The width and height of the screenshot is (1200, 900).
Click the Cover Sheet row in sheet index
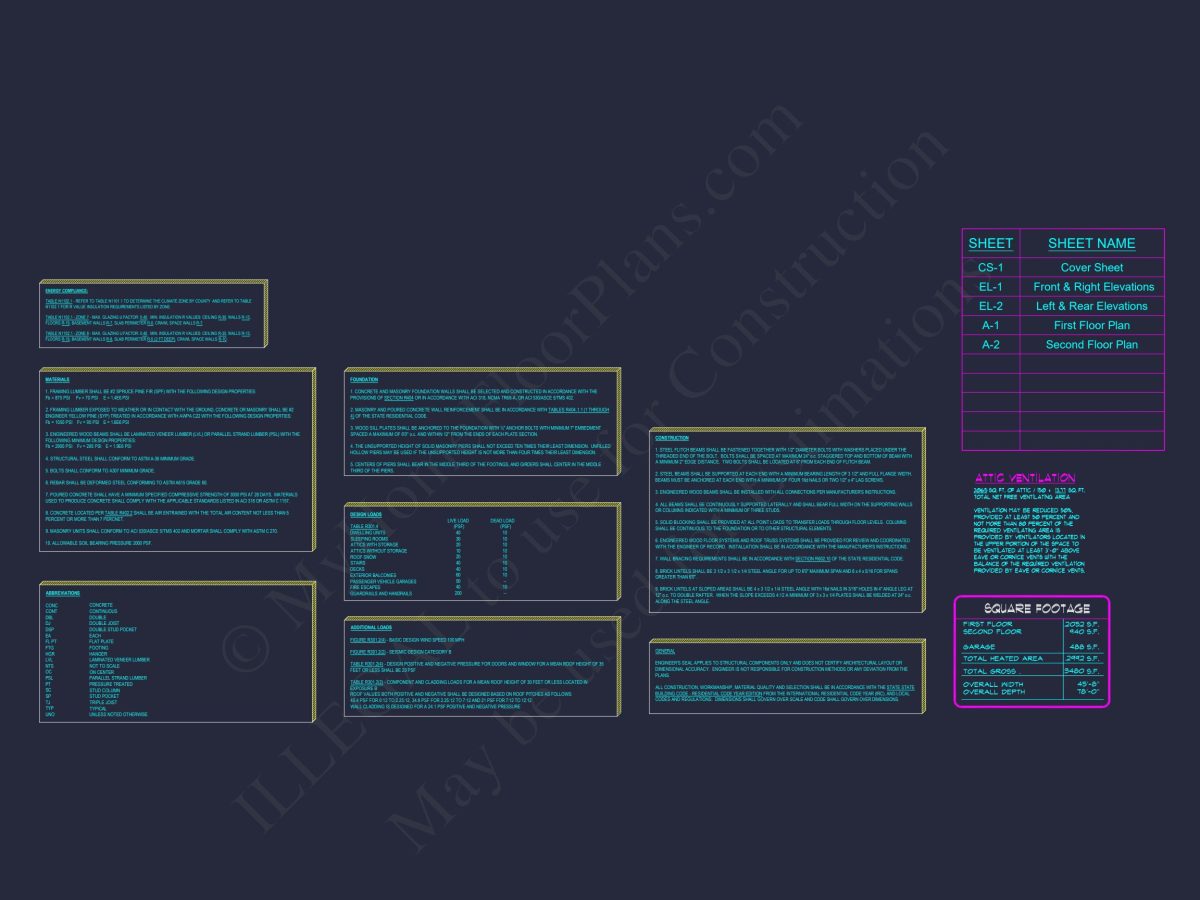pos(1063,267)
